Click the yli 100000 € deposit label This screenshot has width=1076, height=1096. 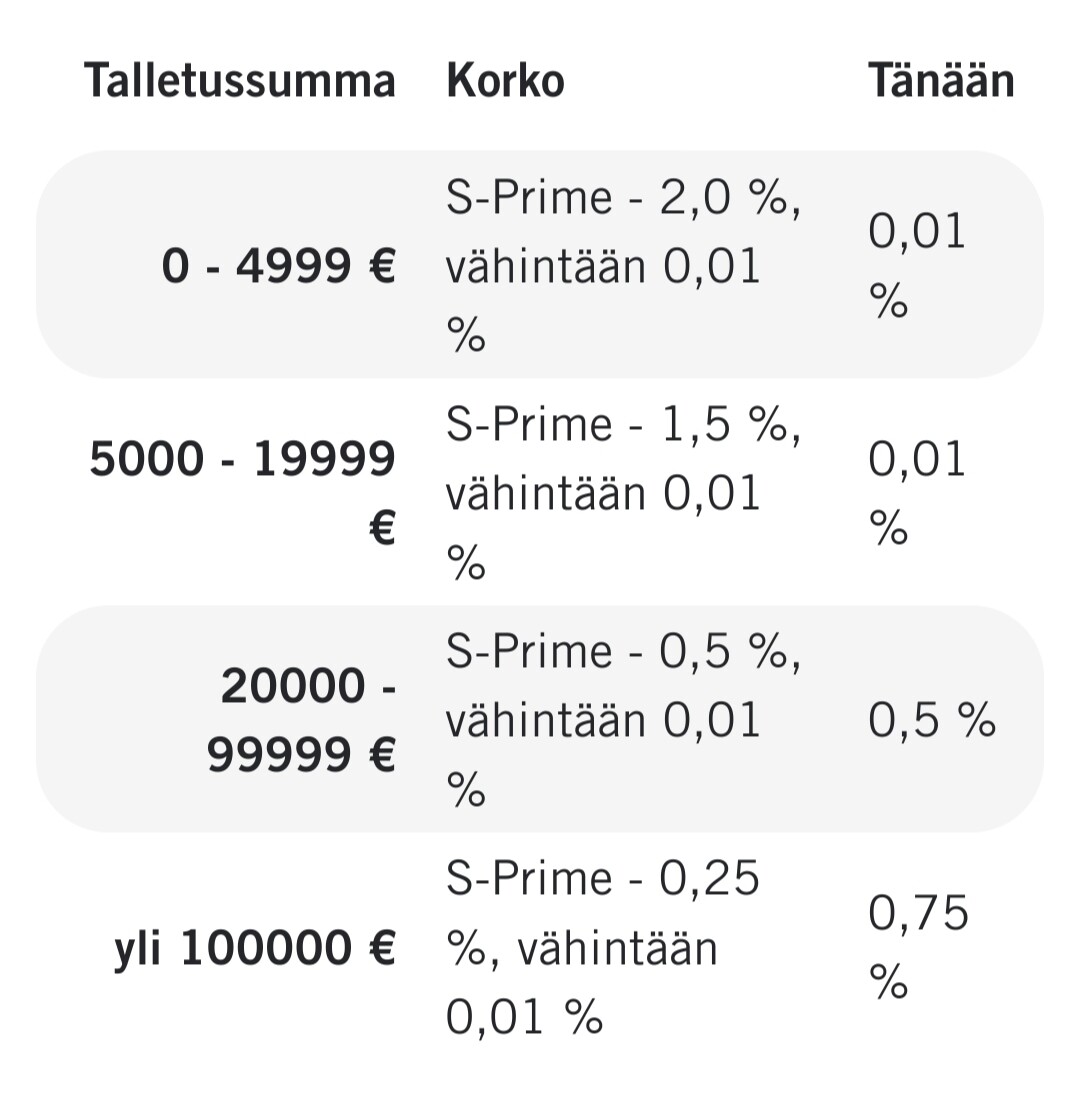tap(255, 947)
